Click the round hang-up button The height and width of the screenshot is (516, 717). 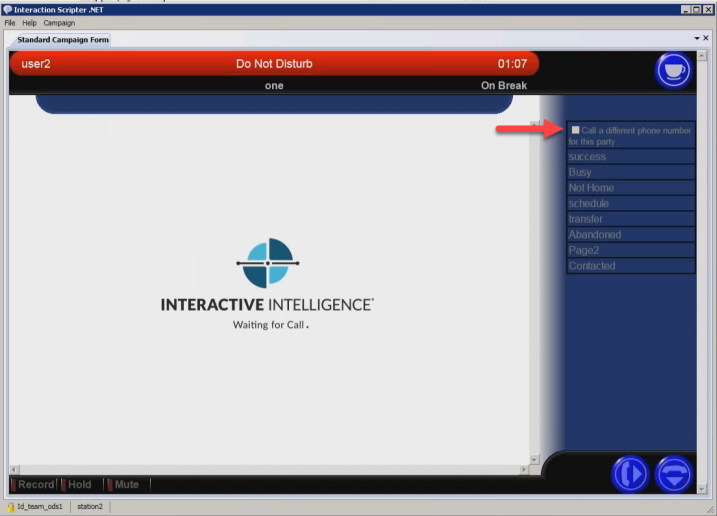coord(673,473)
